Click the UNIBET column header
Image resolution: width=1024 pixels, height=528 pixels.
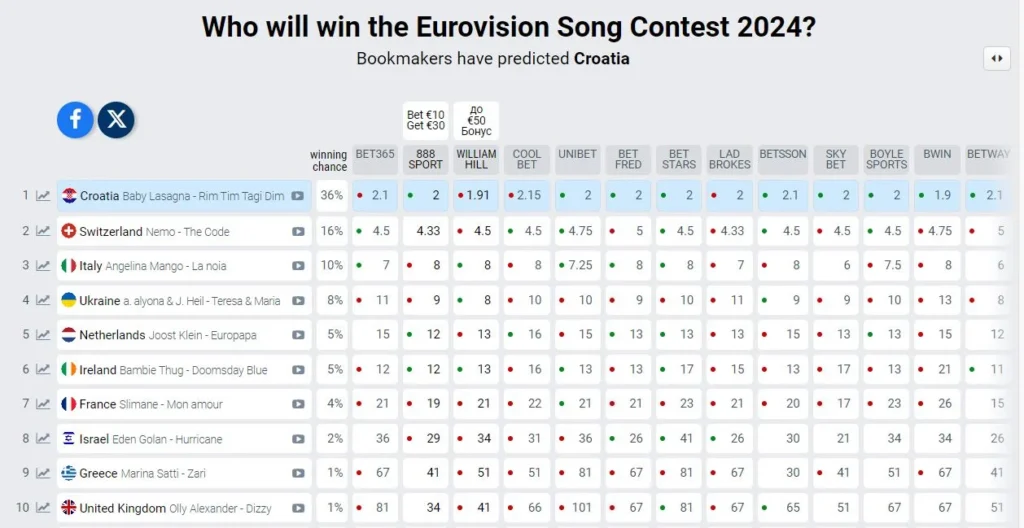pyautogui.click(x=577, y=155)
